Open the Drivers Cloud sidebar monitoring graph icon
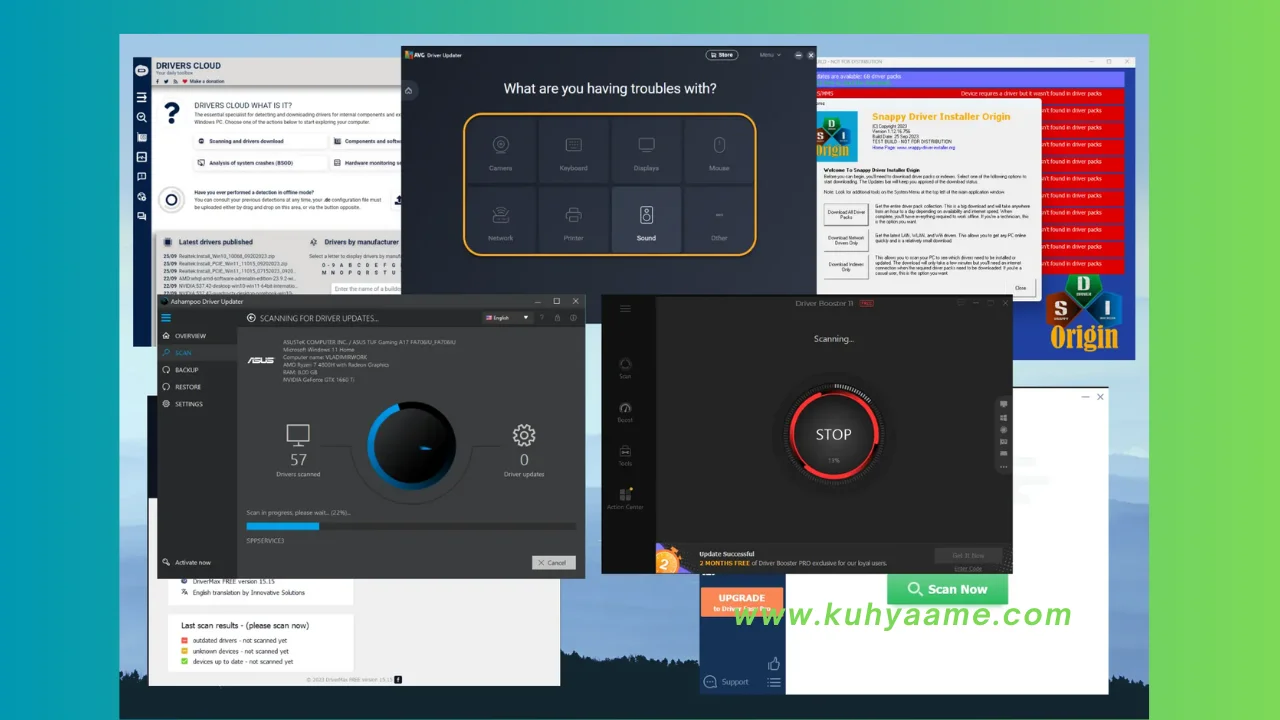Viewport: 1280px width, 720px height. click(142, 157)
